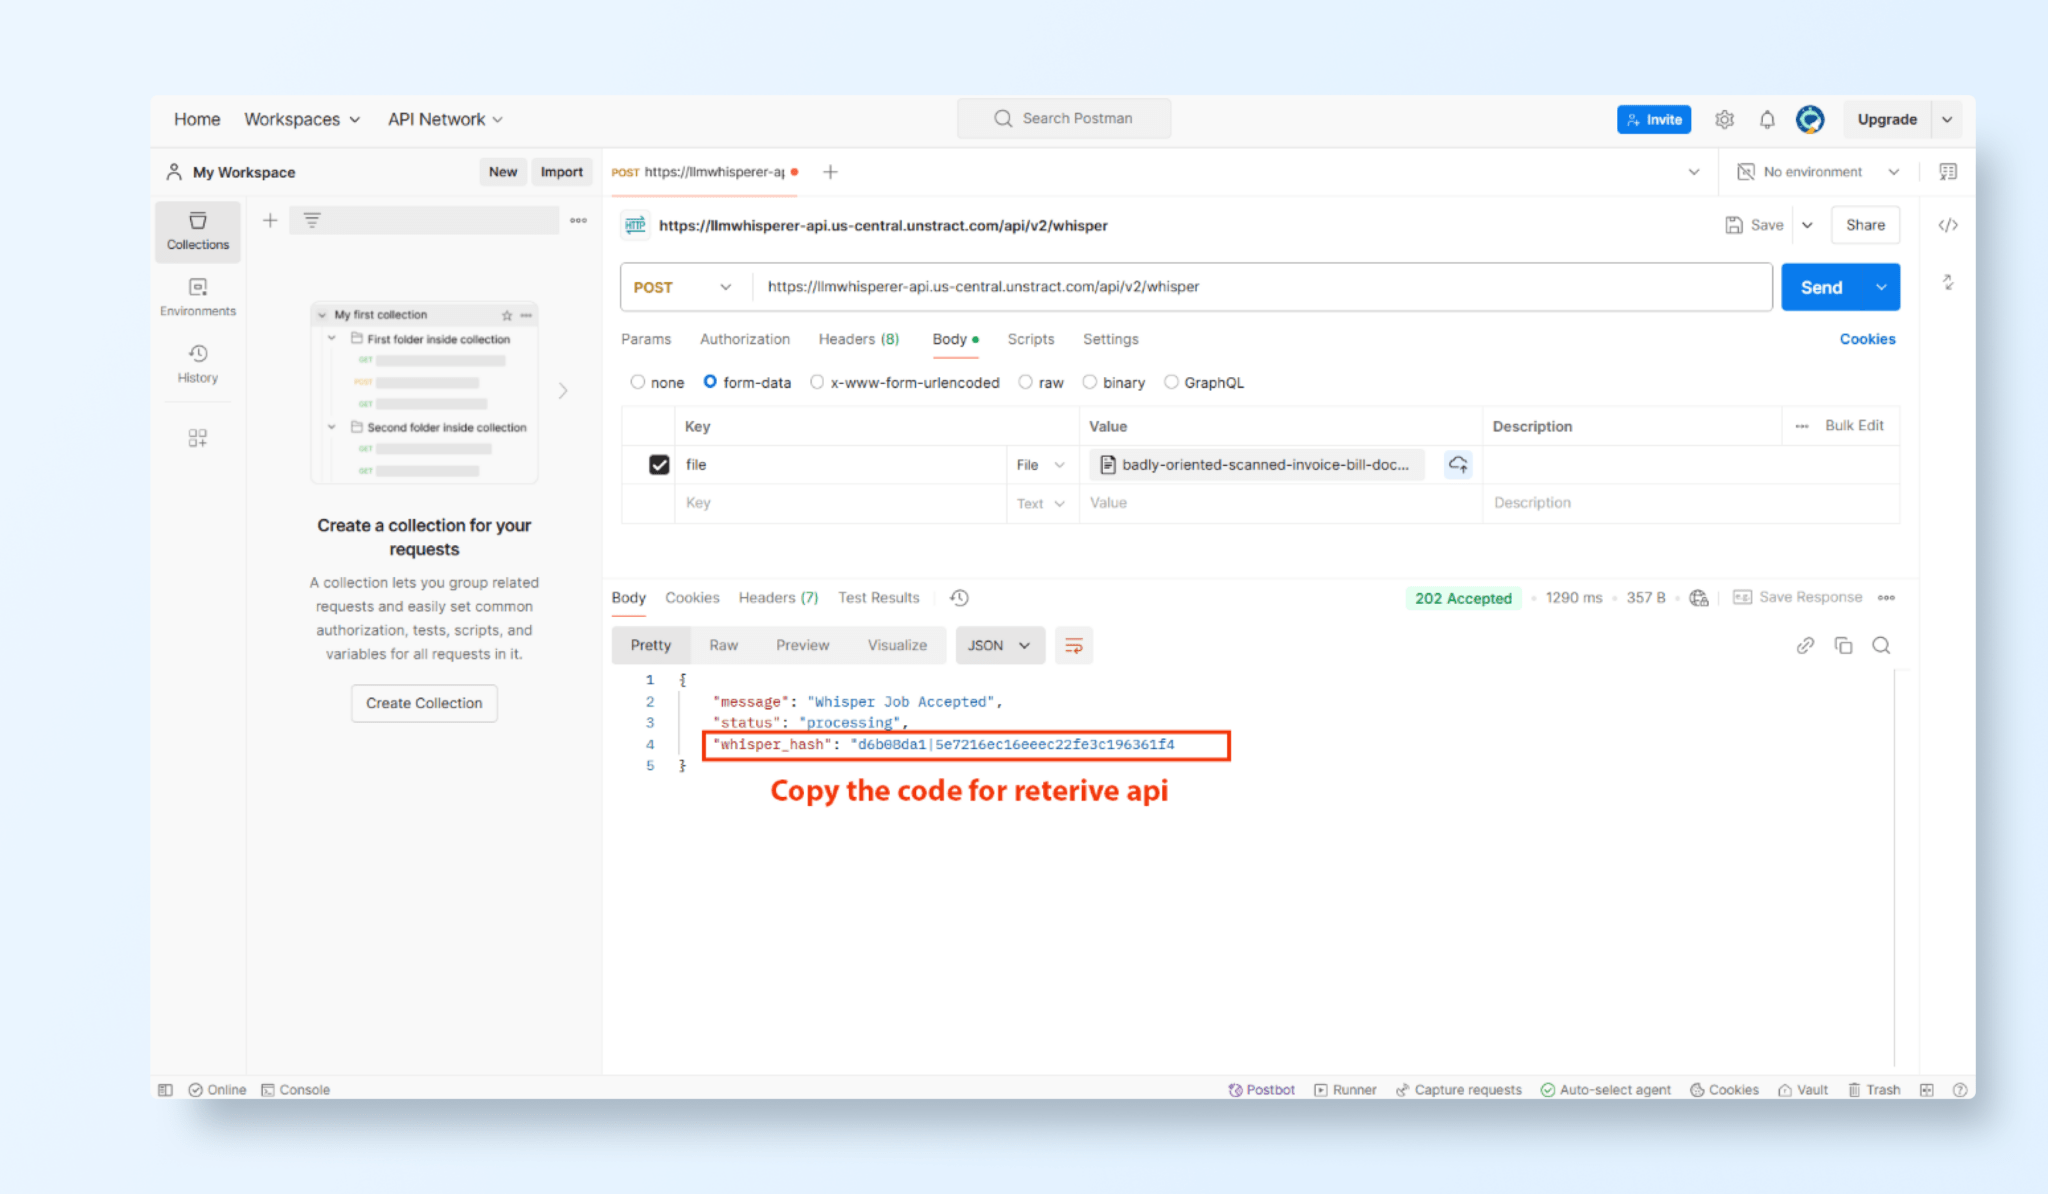This screenshot has width=2048, height=1194.
Task: Copy the response body with copy icon
Action: coord(1843,646)
